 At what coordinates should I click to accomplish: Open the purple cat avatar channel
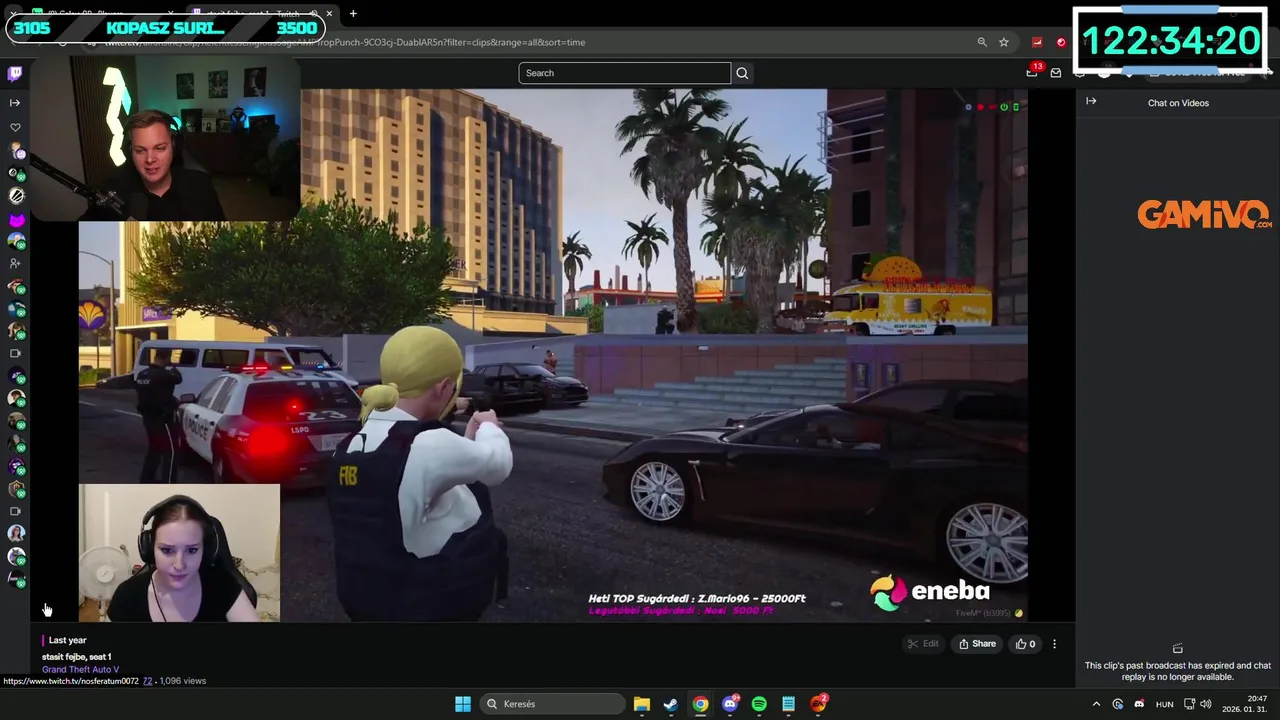coord(16,219)
